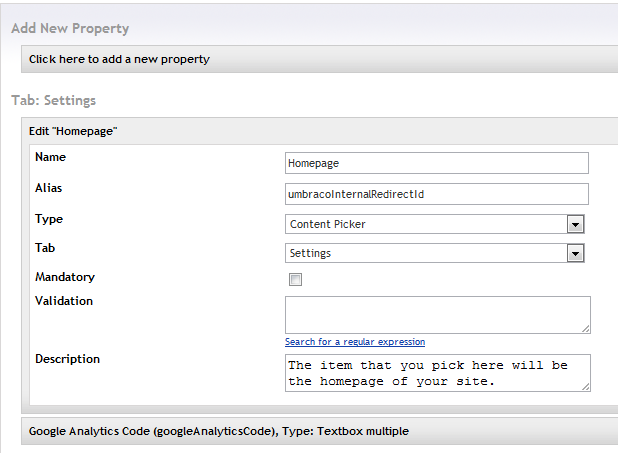Collapse the Edit "Homepage" property header
The height and width of the screenshot is (453, 618).
(x=319, y=131)
